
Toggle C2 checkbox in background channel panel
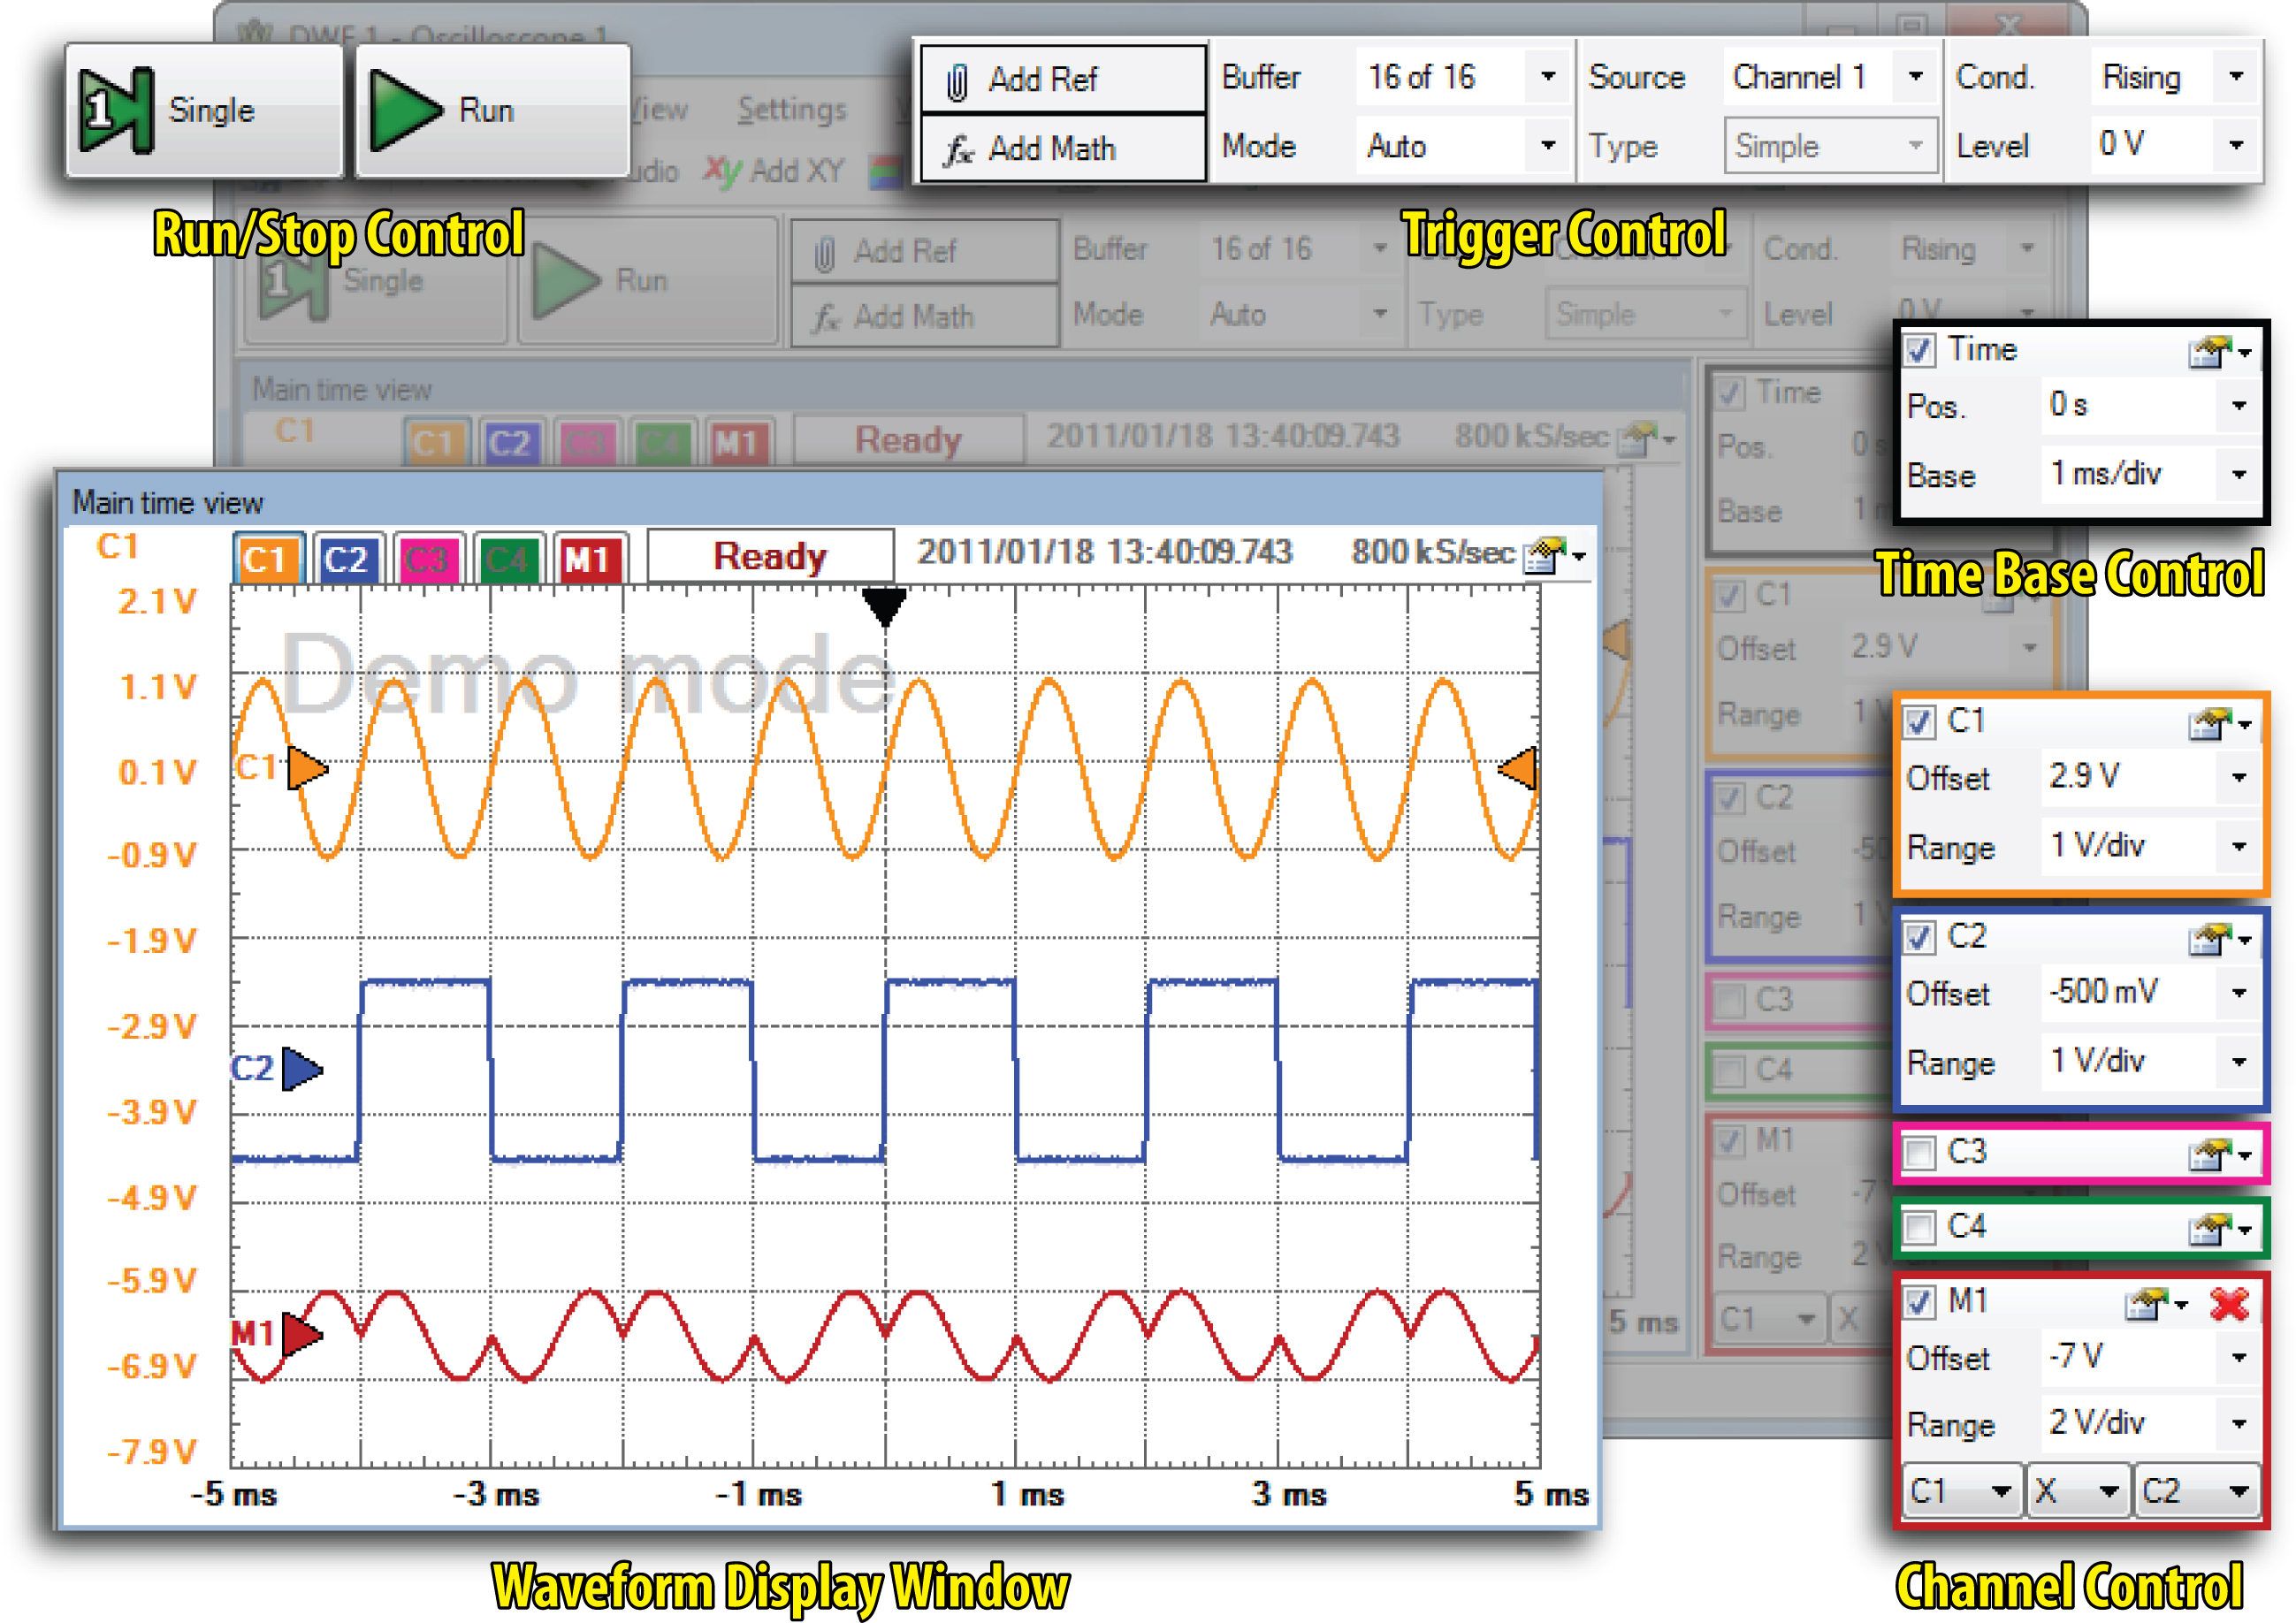tap(1730, 798)
